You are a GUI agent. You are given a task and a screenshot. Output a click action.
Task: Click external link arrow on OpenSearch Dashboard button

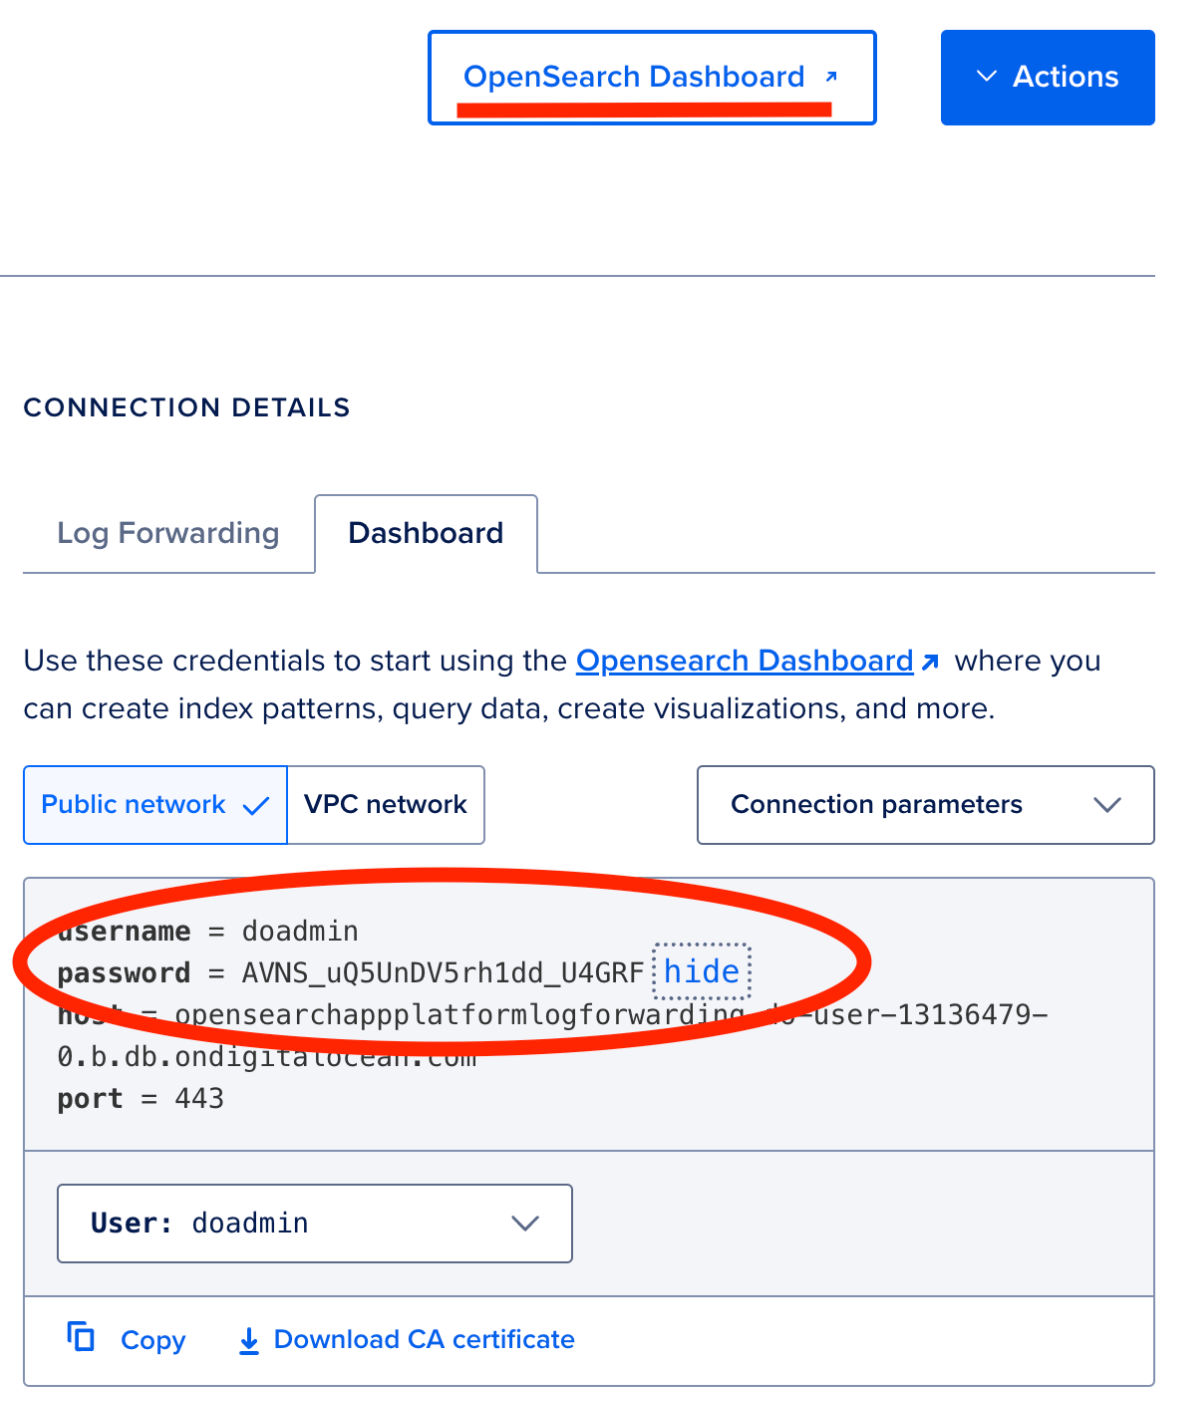tap(831, 76)
